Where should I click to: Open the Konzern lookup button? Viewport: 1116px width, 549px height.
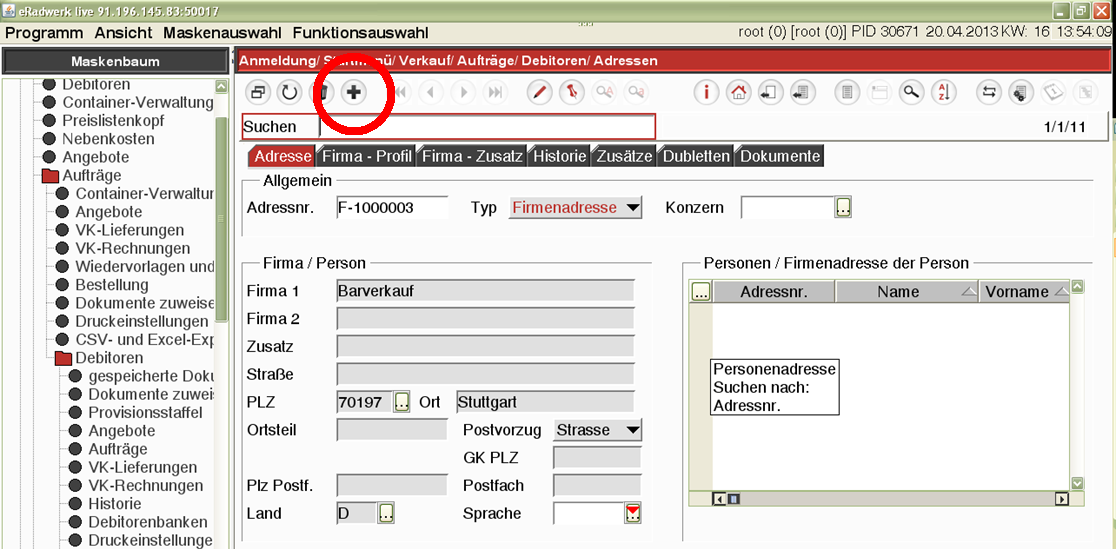tap(843, 207)
